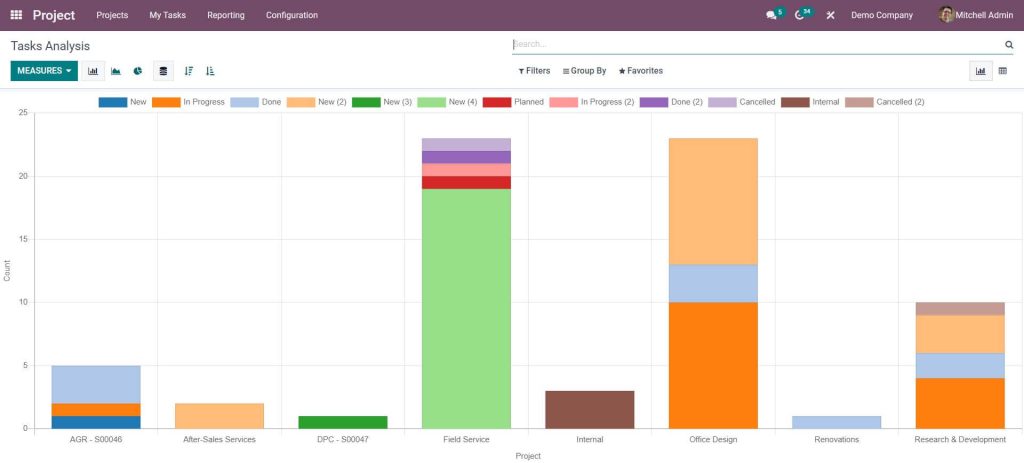
Task: Open the Mitchell Admin user menu
Action: click(x=976, y=15)
